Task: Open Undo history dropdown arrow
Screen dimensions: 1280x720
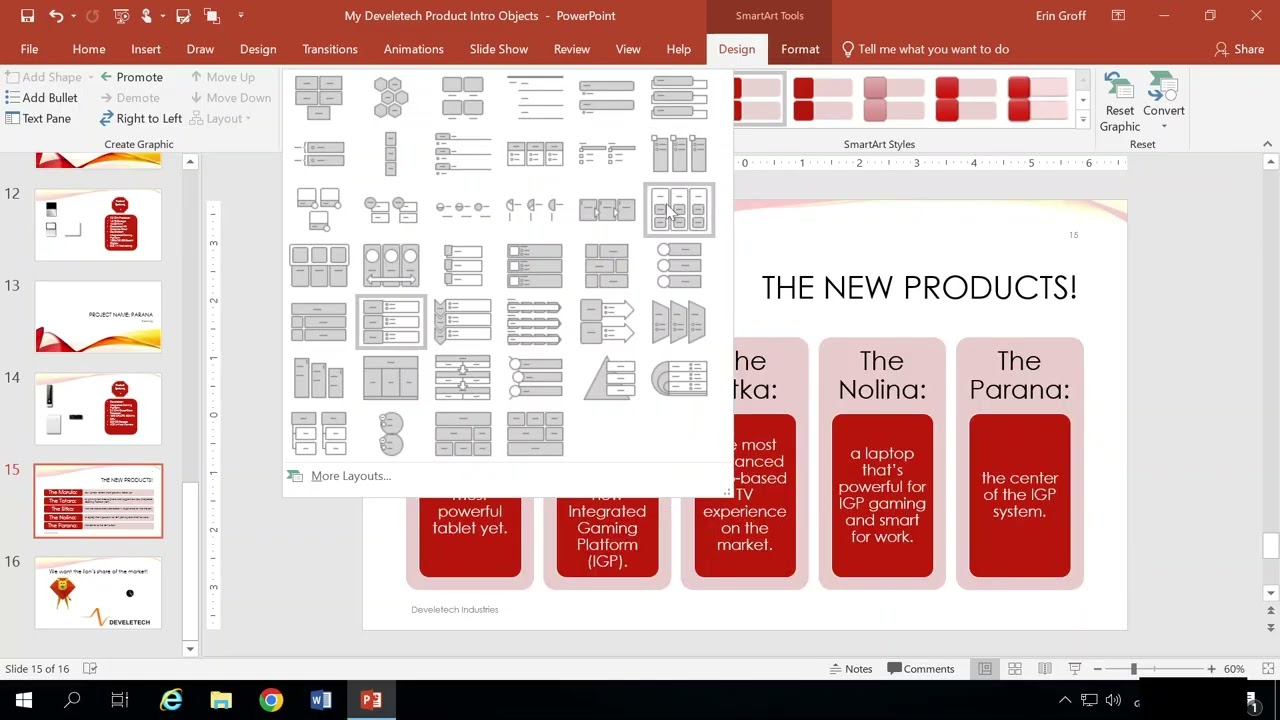Action: [74, 16]
